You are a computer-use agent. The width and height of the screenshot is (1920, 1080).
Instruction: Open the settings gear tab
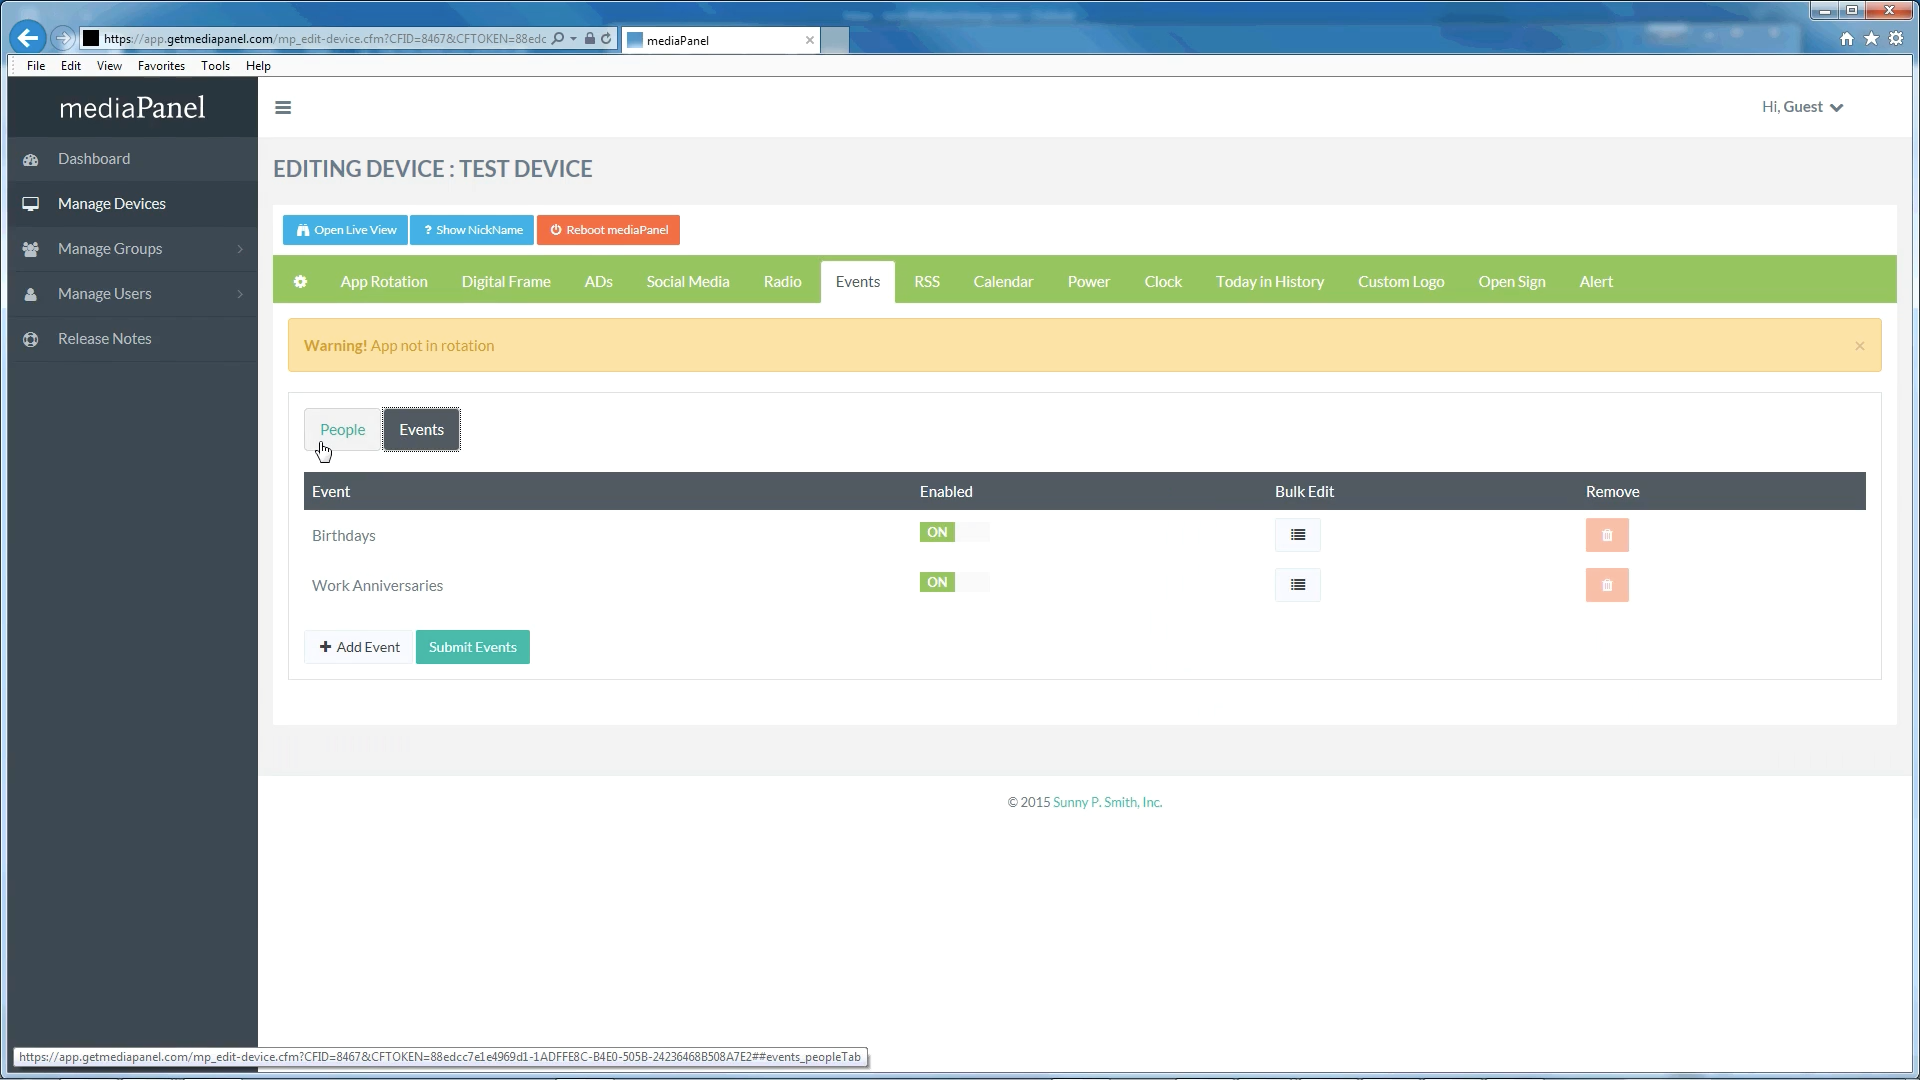300,282
